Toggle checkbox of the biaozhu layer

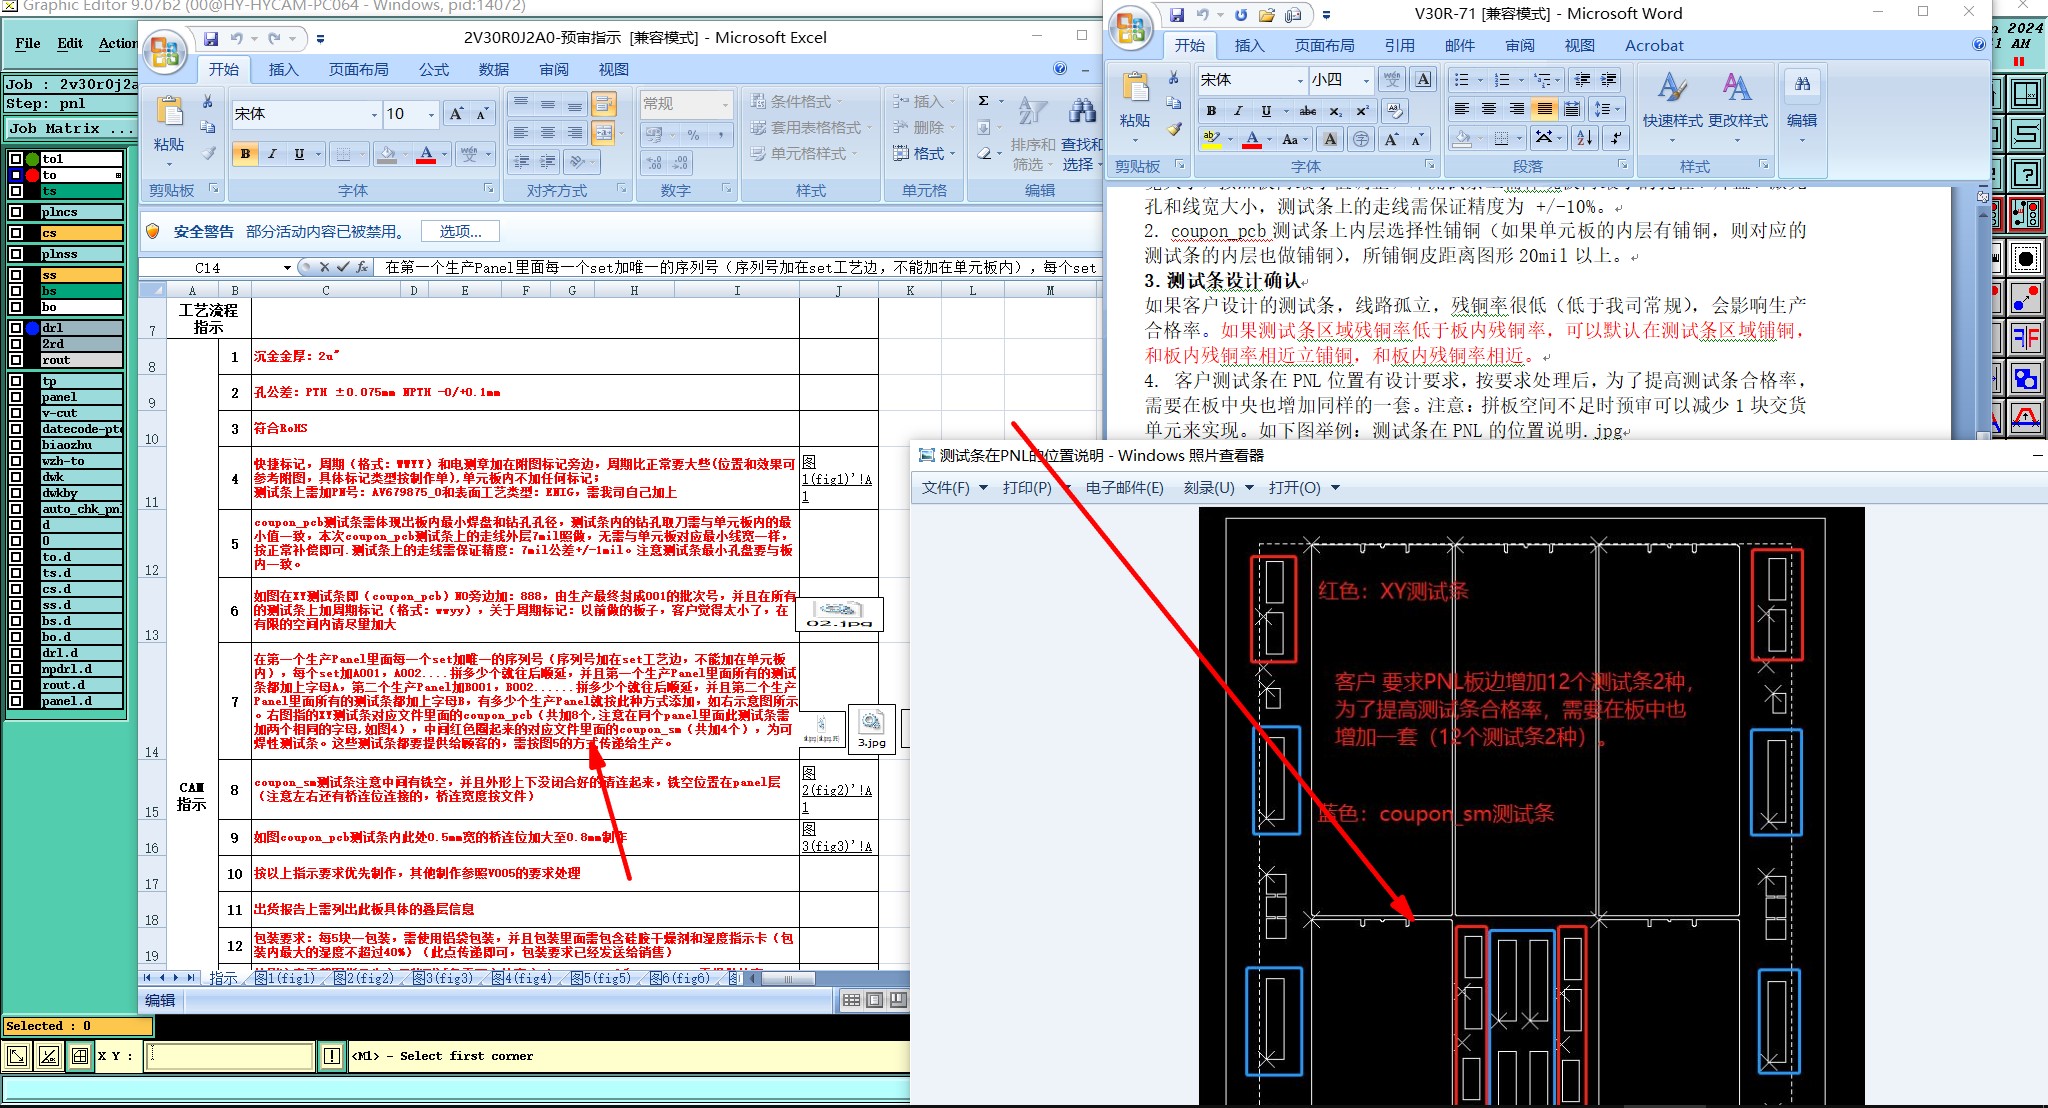[x=16, y=445]
